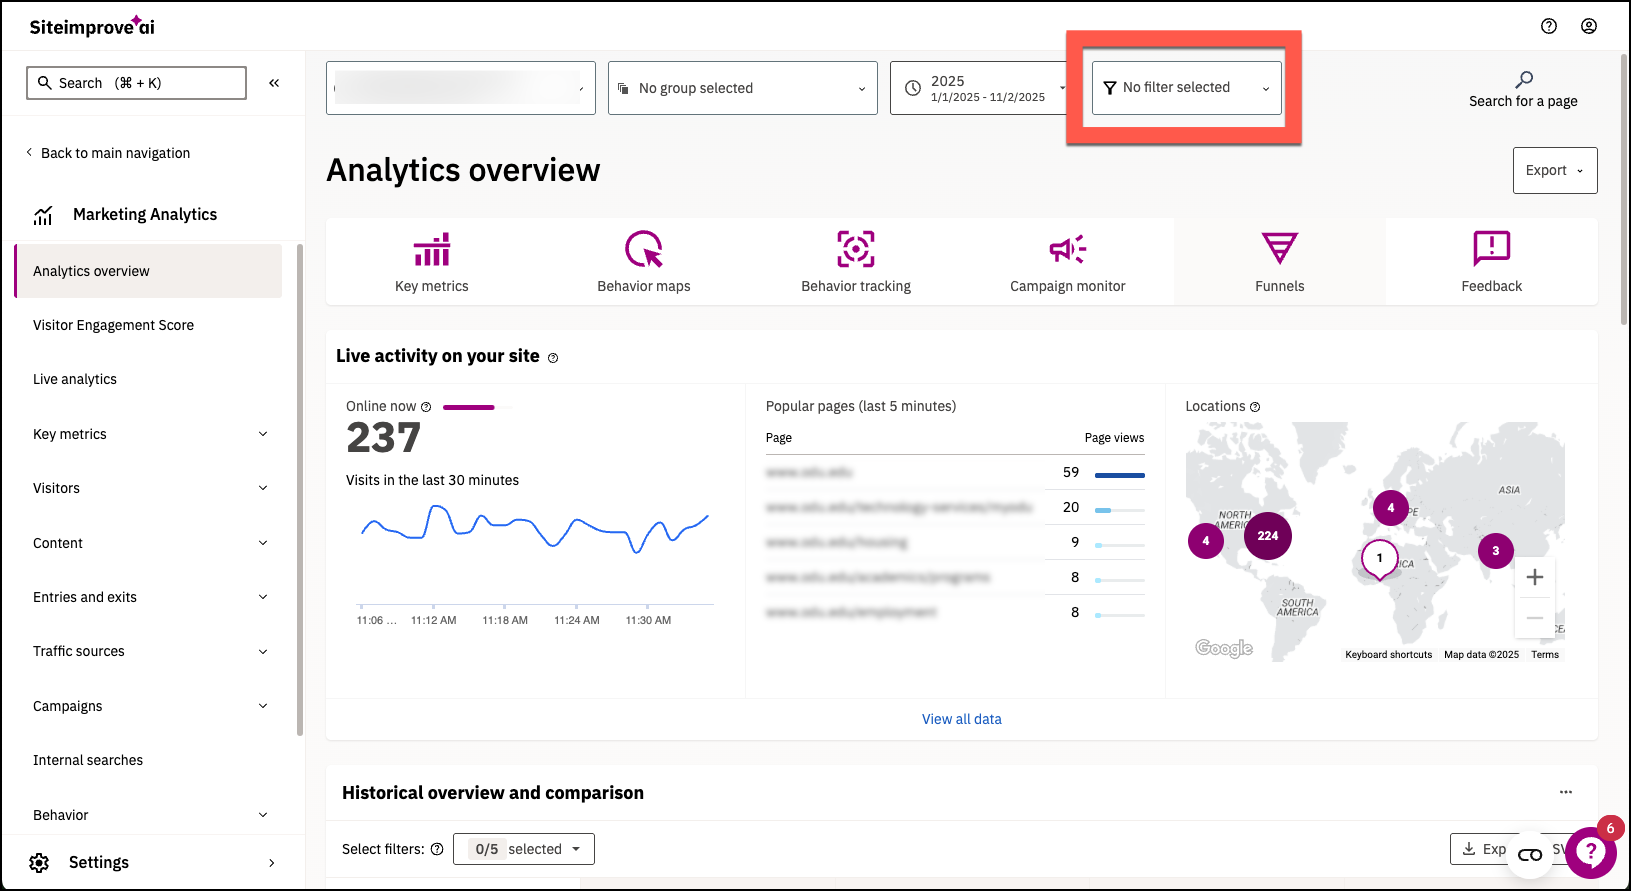Open the Campaign monitor megaphone icon
The height and width of the screenshot is (891, 1631).
point(1067,250)
